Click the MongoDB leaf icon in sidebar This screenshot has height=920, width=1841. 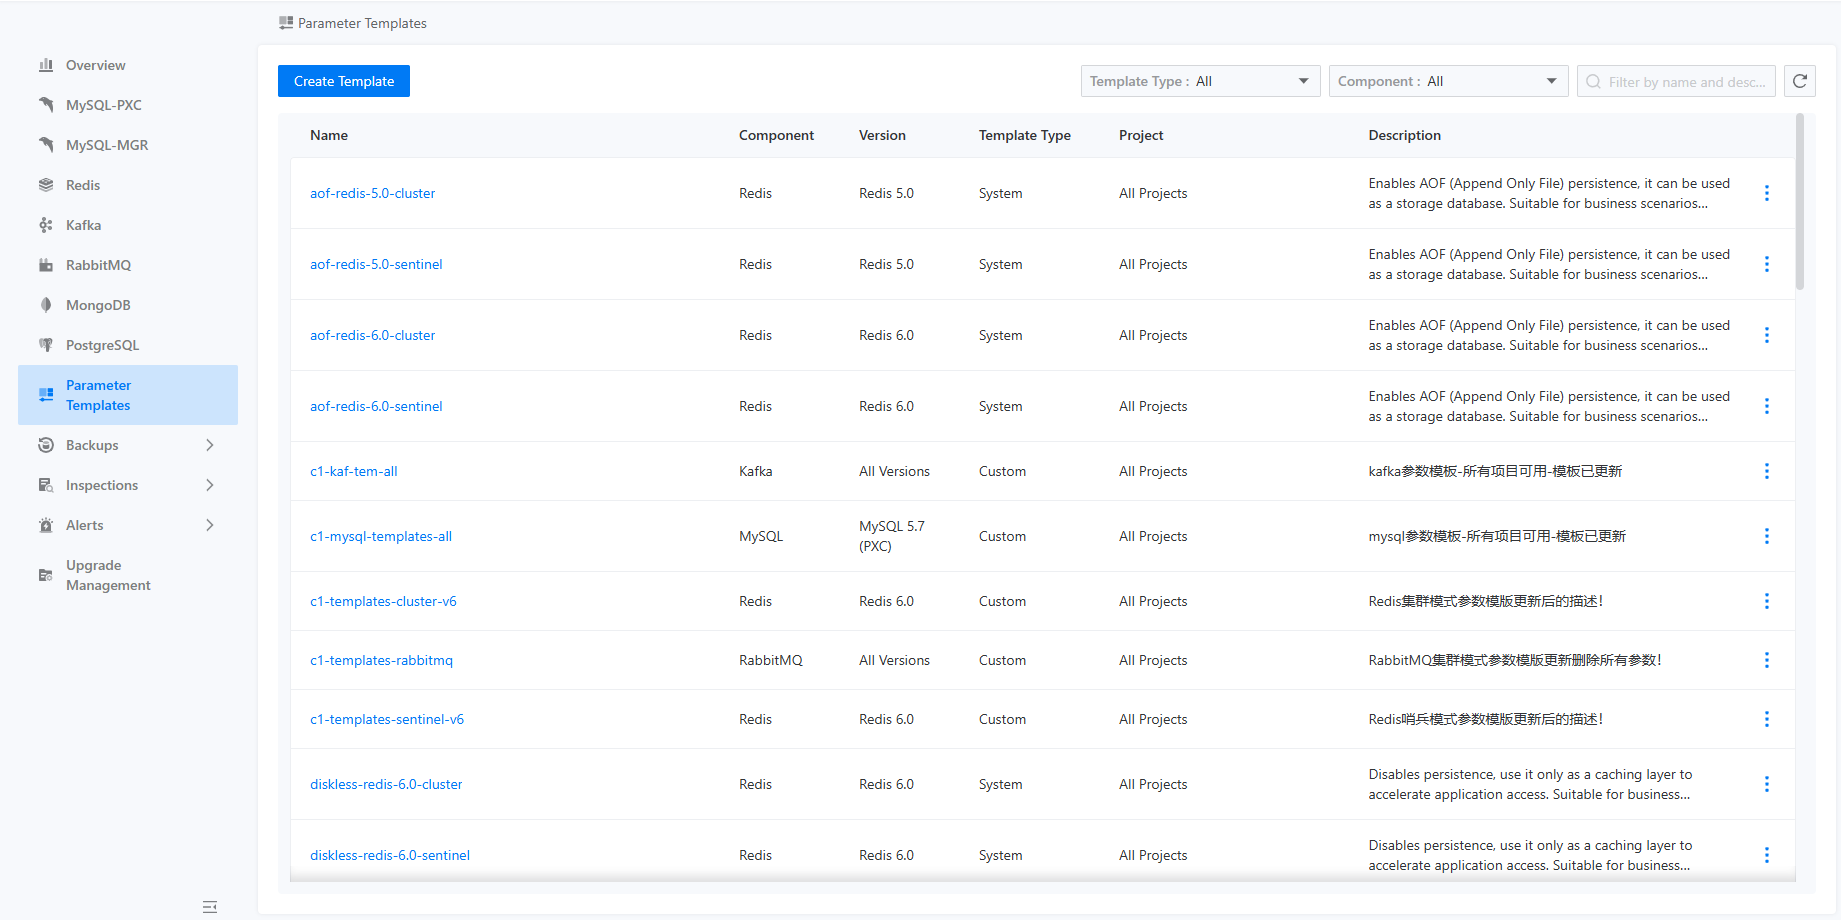46,305
